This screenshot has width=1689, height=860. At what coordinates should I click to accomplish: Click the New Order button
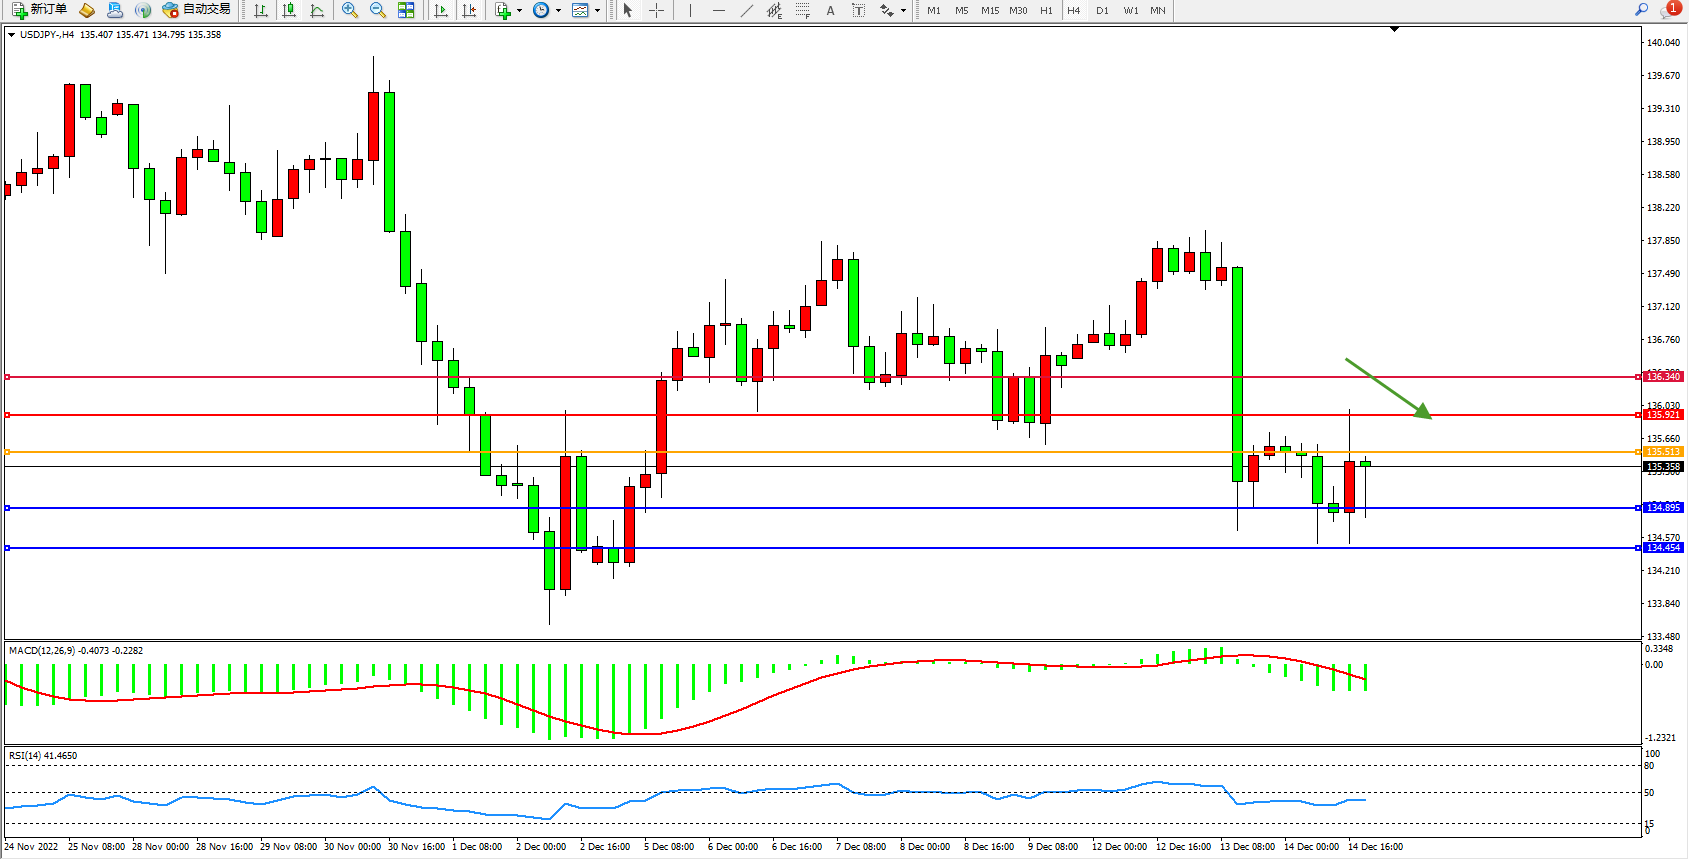point(40,10)
